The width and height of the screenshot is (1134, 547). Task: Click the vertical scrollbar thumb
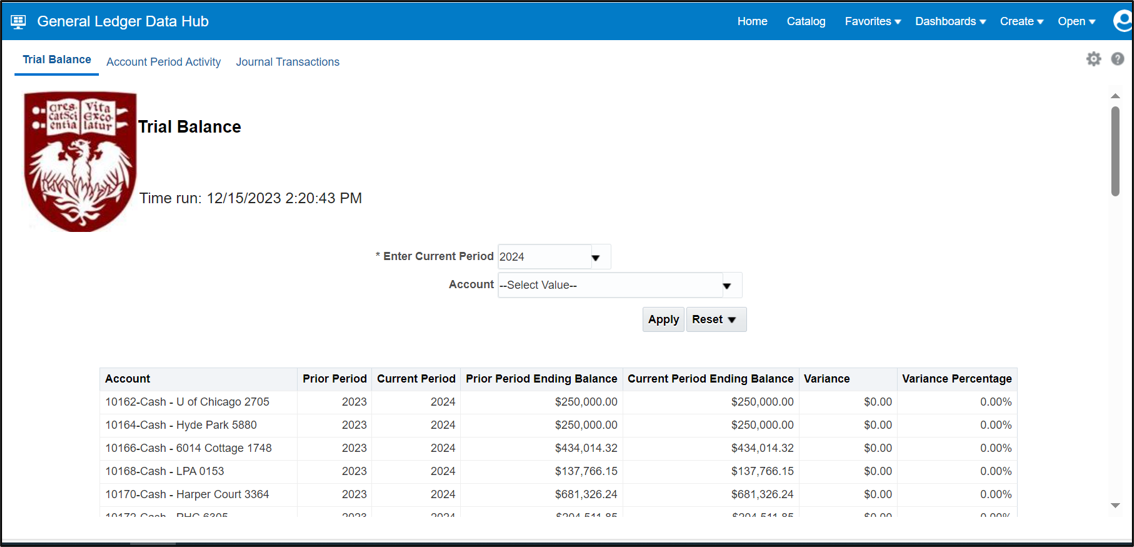point(1115,150)
